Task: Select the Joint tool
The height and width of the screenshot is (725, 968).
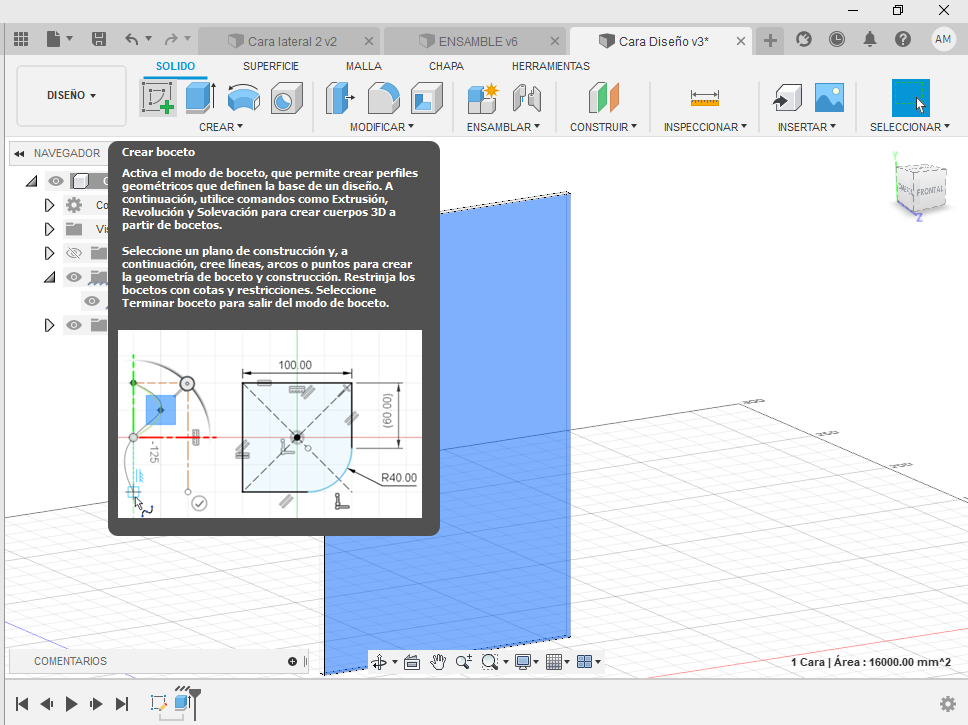Action: tap(527, 98)
